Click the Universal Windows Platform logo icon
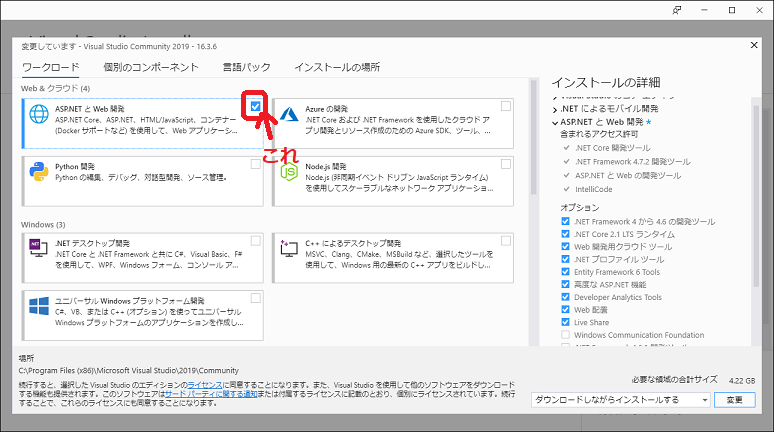Viewport: 774px width, 432px height. [x=39, y=306]
